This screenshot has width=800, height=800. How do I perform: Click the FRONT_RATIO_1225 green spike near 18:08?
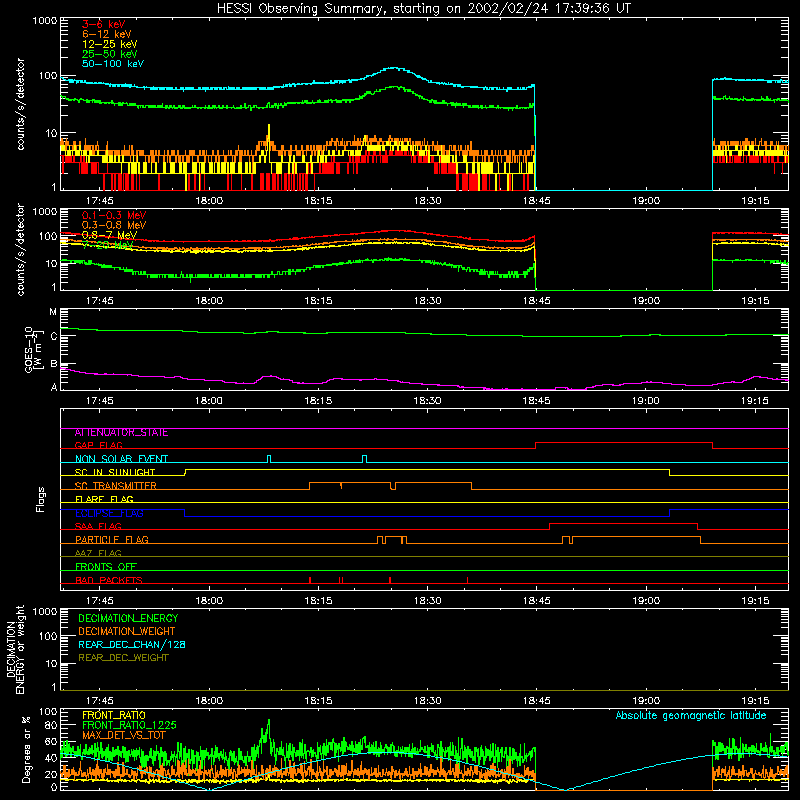click(x=268, y=731)
